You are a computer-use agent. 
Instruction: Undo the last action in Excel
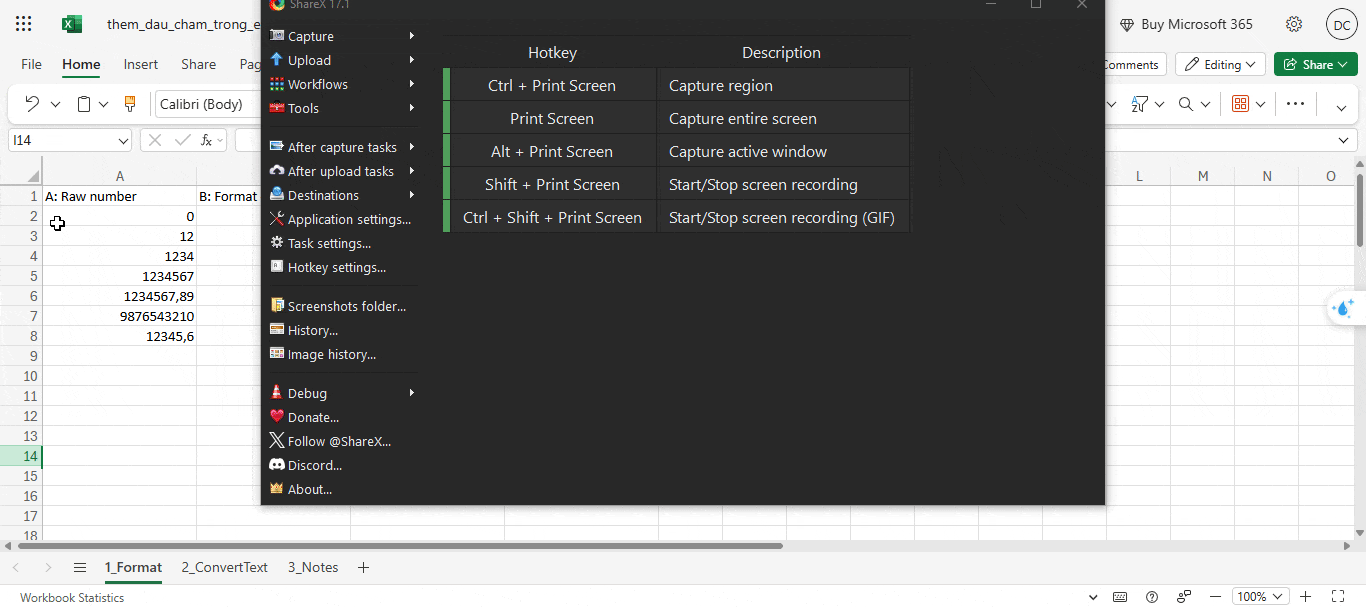tap(32, 104)
